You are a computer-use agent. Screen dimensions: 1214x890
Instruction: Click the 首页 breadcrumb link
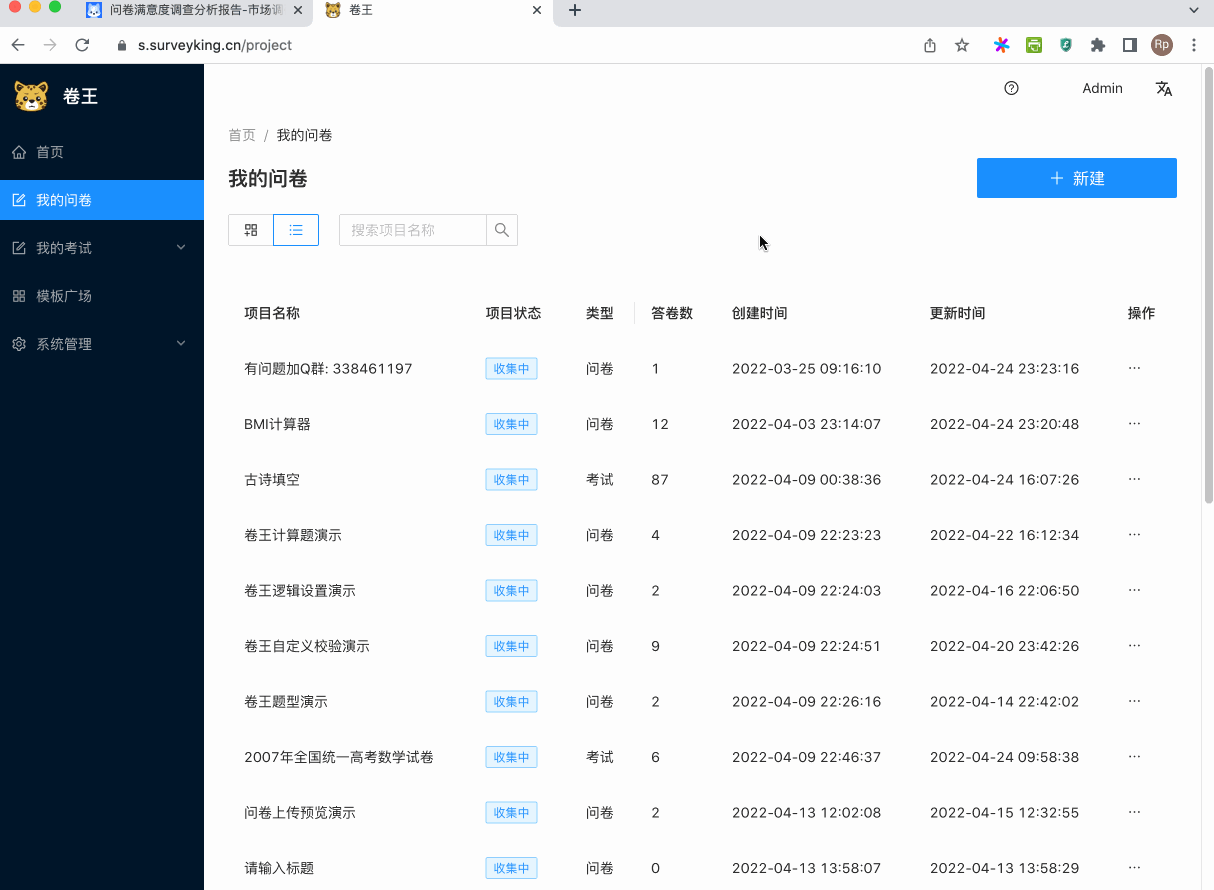[242, 135]
